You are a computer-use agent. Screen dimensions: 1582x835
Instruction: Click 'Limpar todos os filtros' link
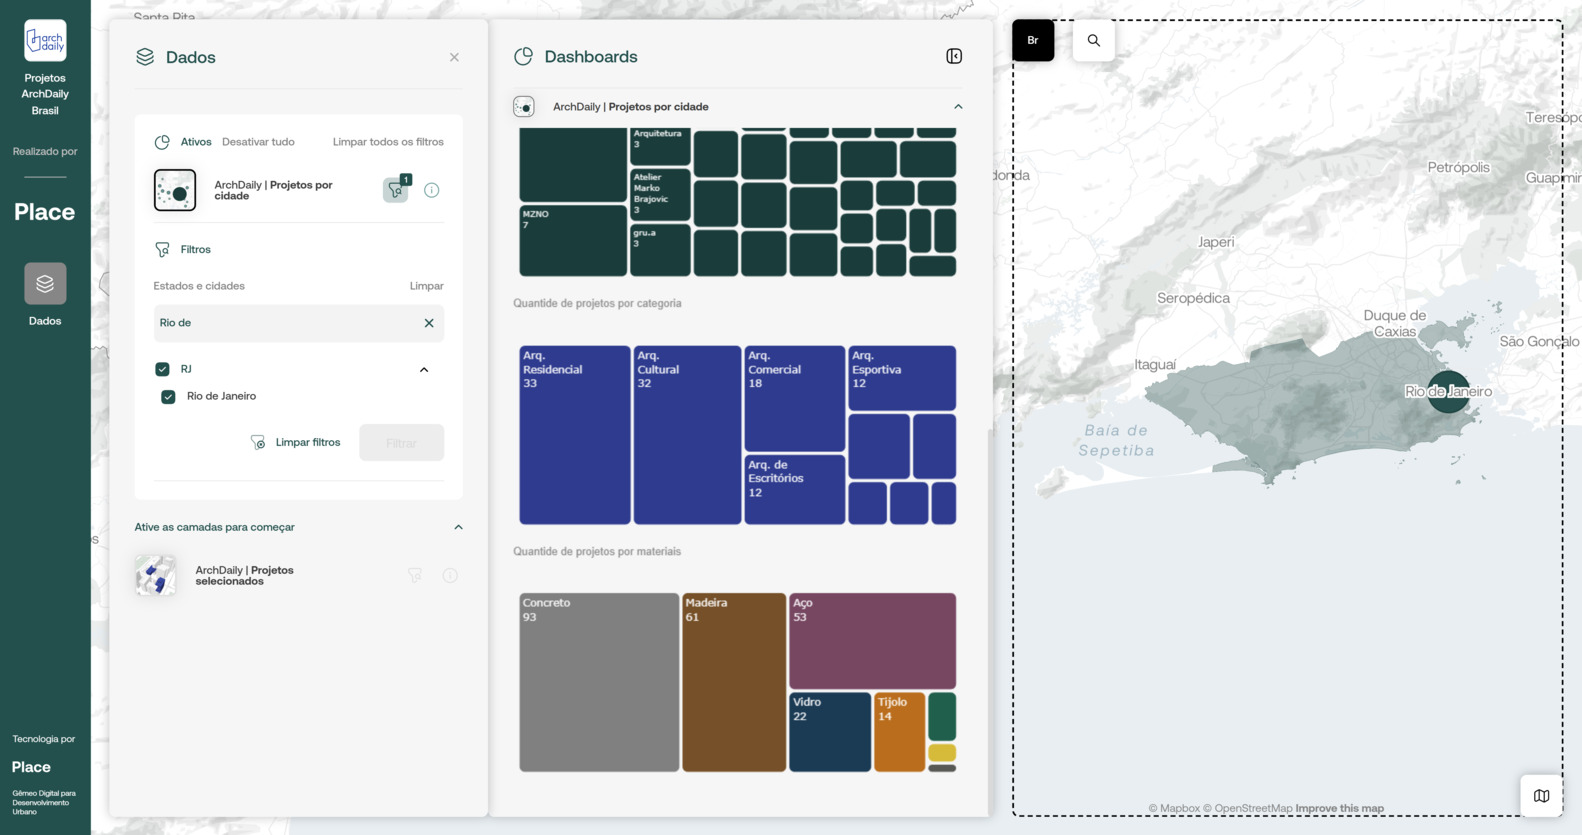click(388, 142)
